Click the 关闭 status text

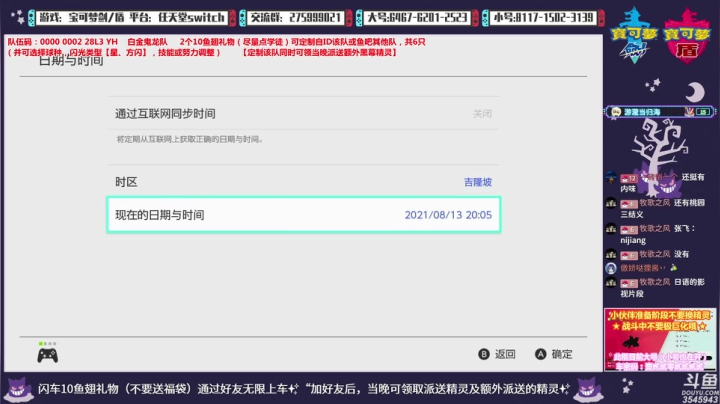tap(482, 113)
